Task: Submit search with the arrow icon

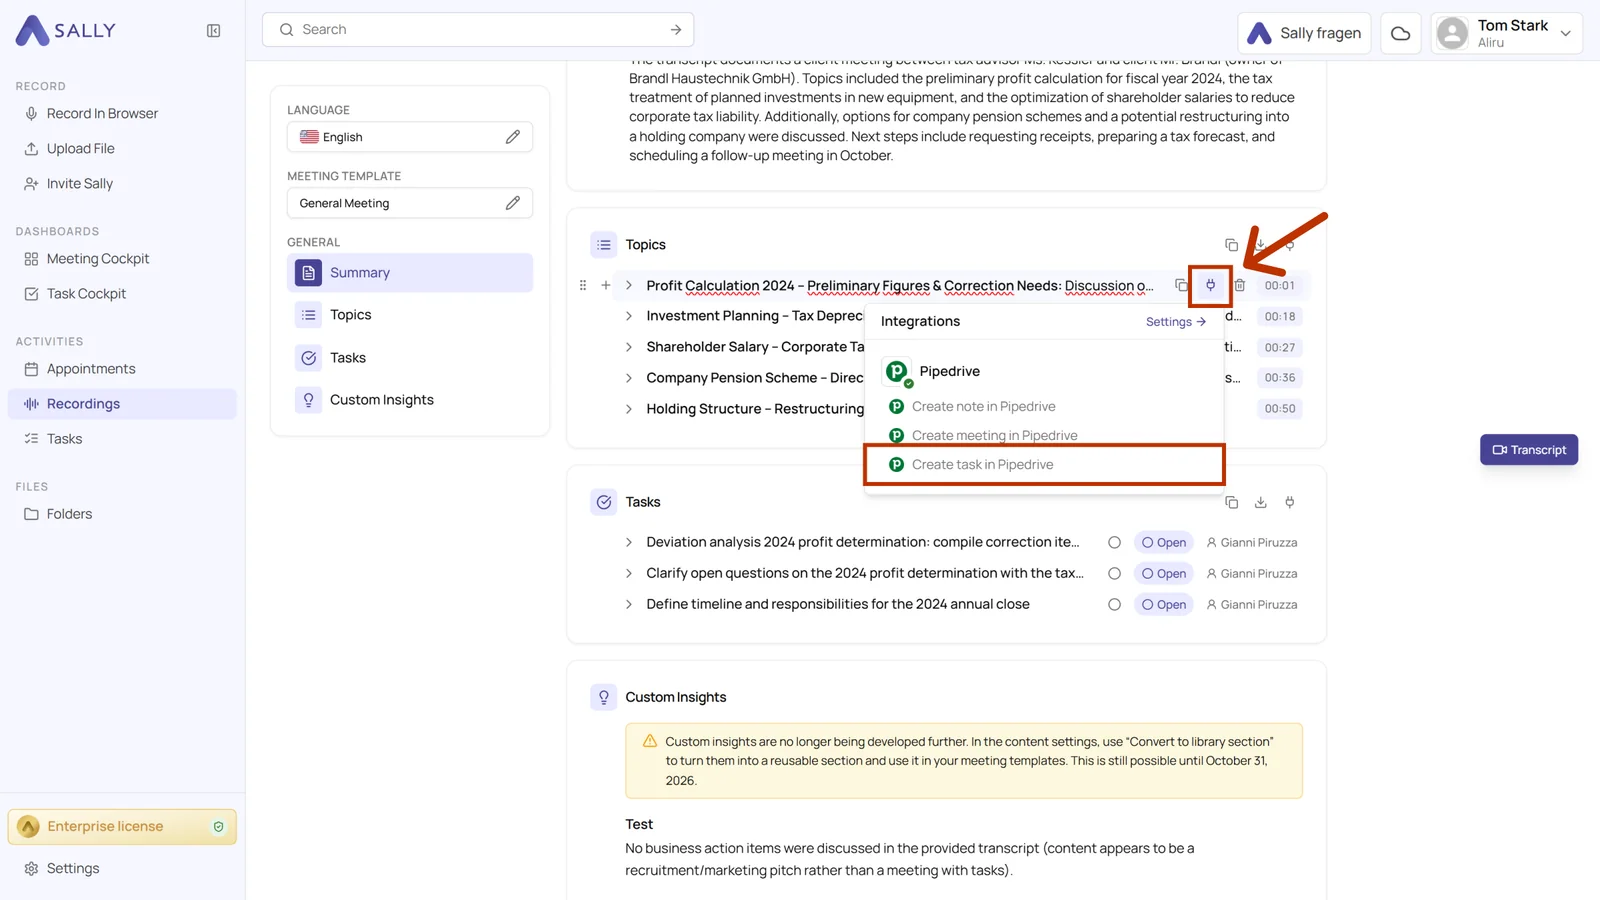Action: (x=676, y=30)
